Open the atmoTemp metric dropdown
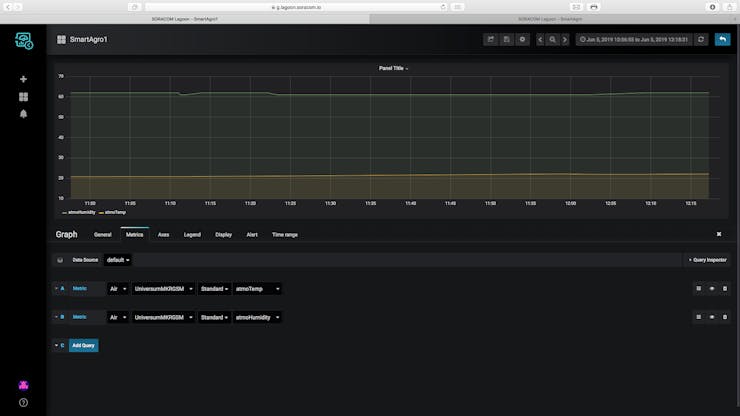Screen dimensions: 740x416 point(257,289)
